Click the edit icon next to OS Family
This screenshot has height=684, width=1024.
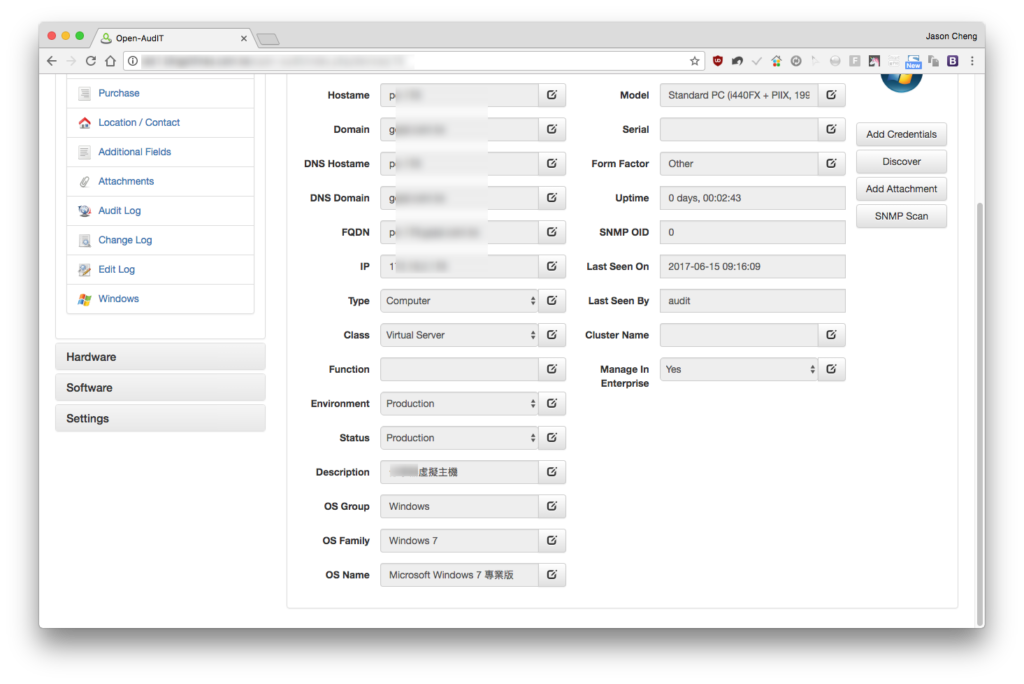pos(552,541)
